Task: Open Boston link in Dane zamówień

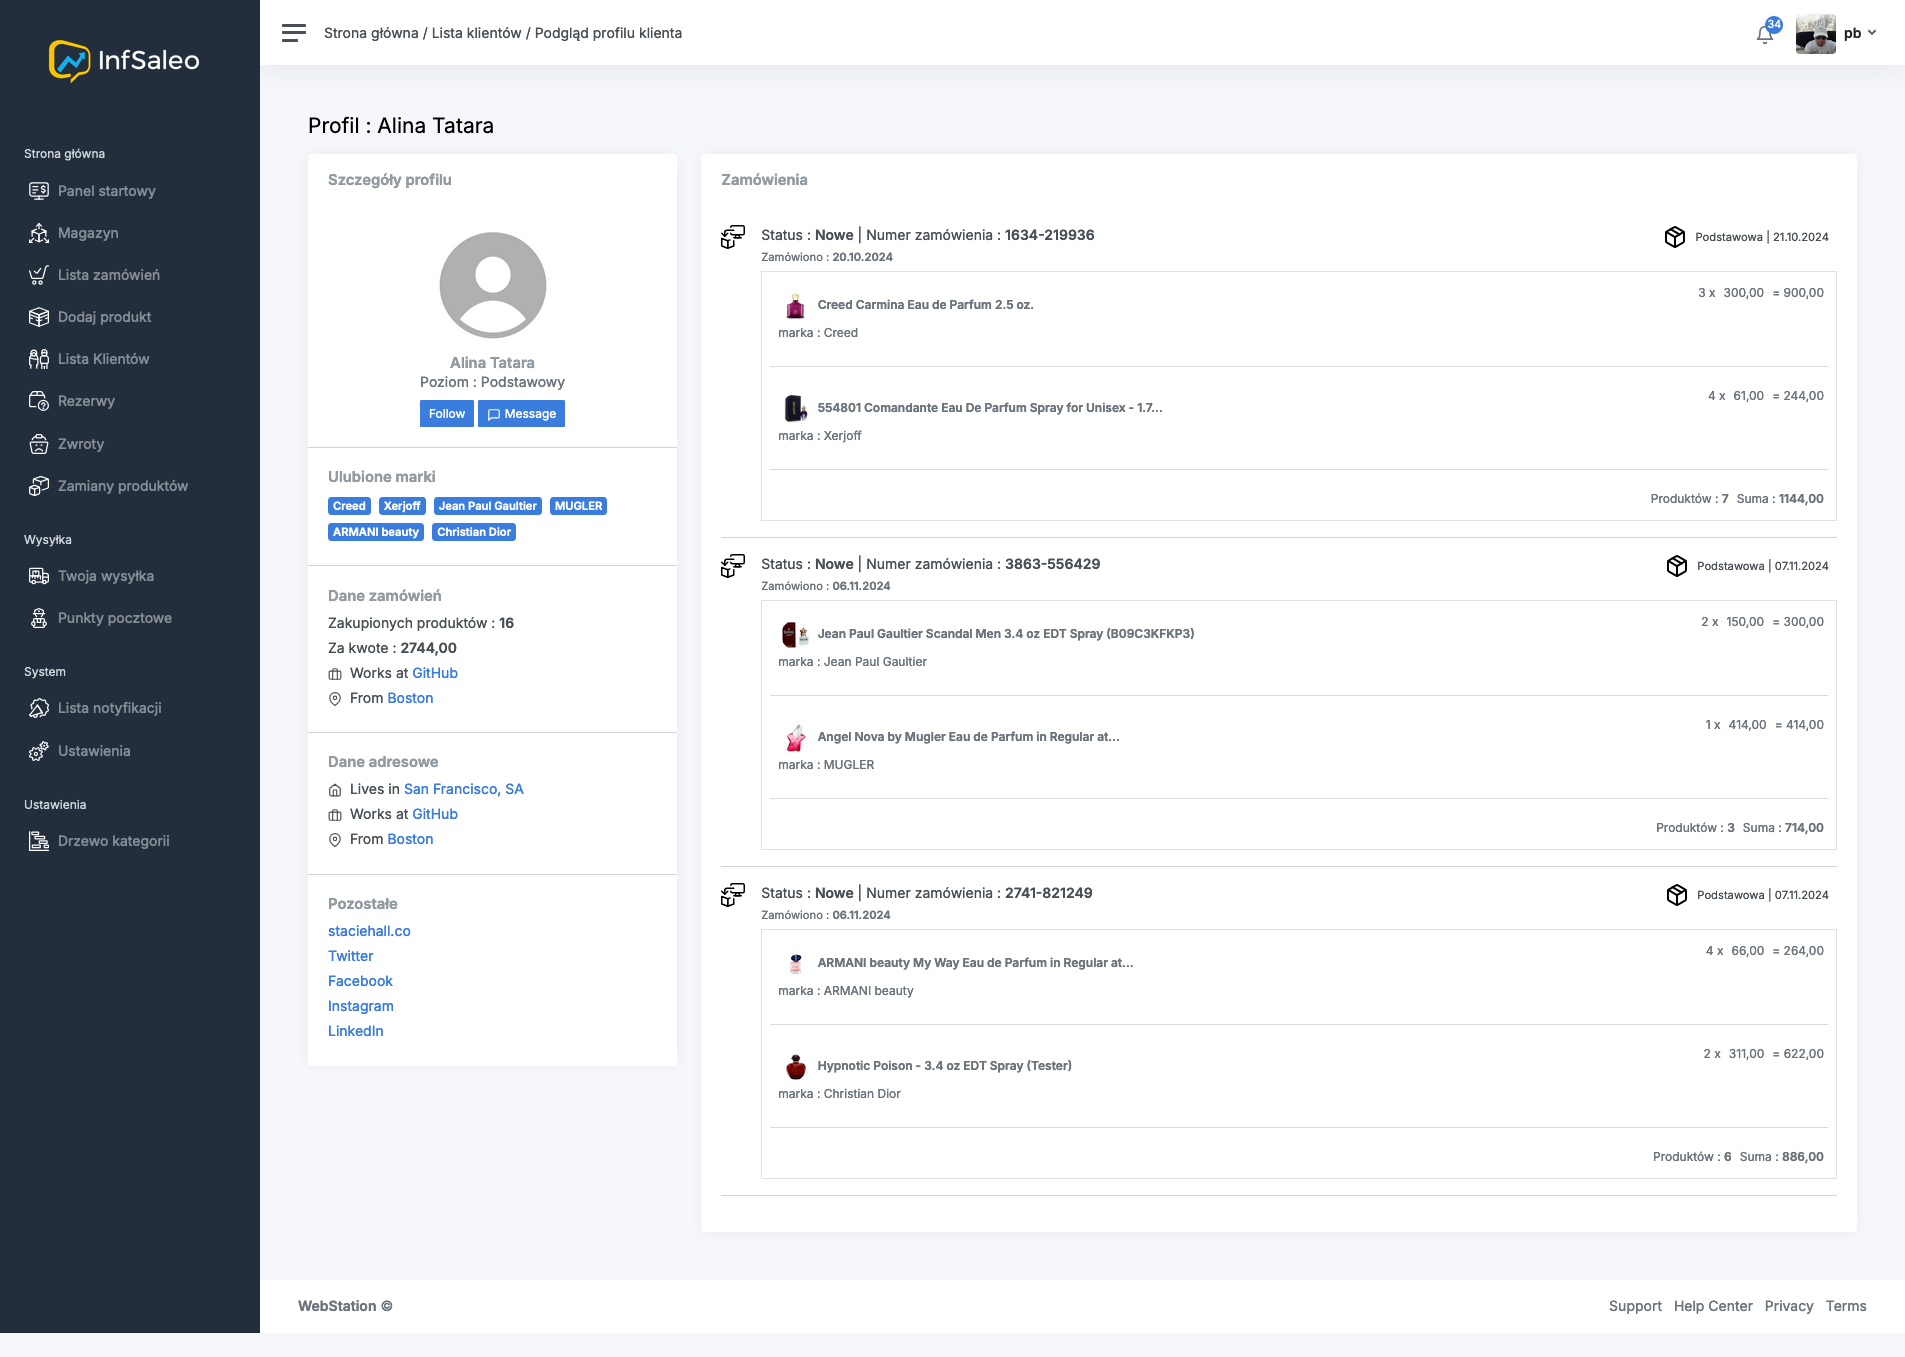Action: point(411,698)
